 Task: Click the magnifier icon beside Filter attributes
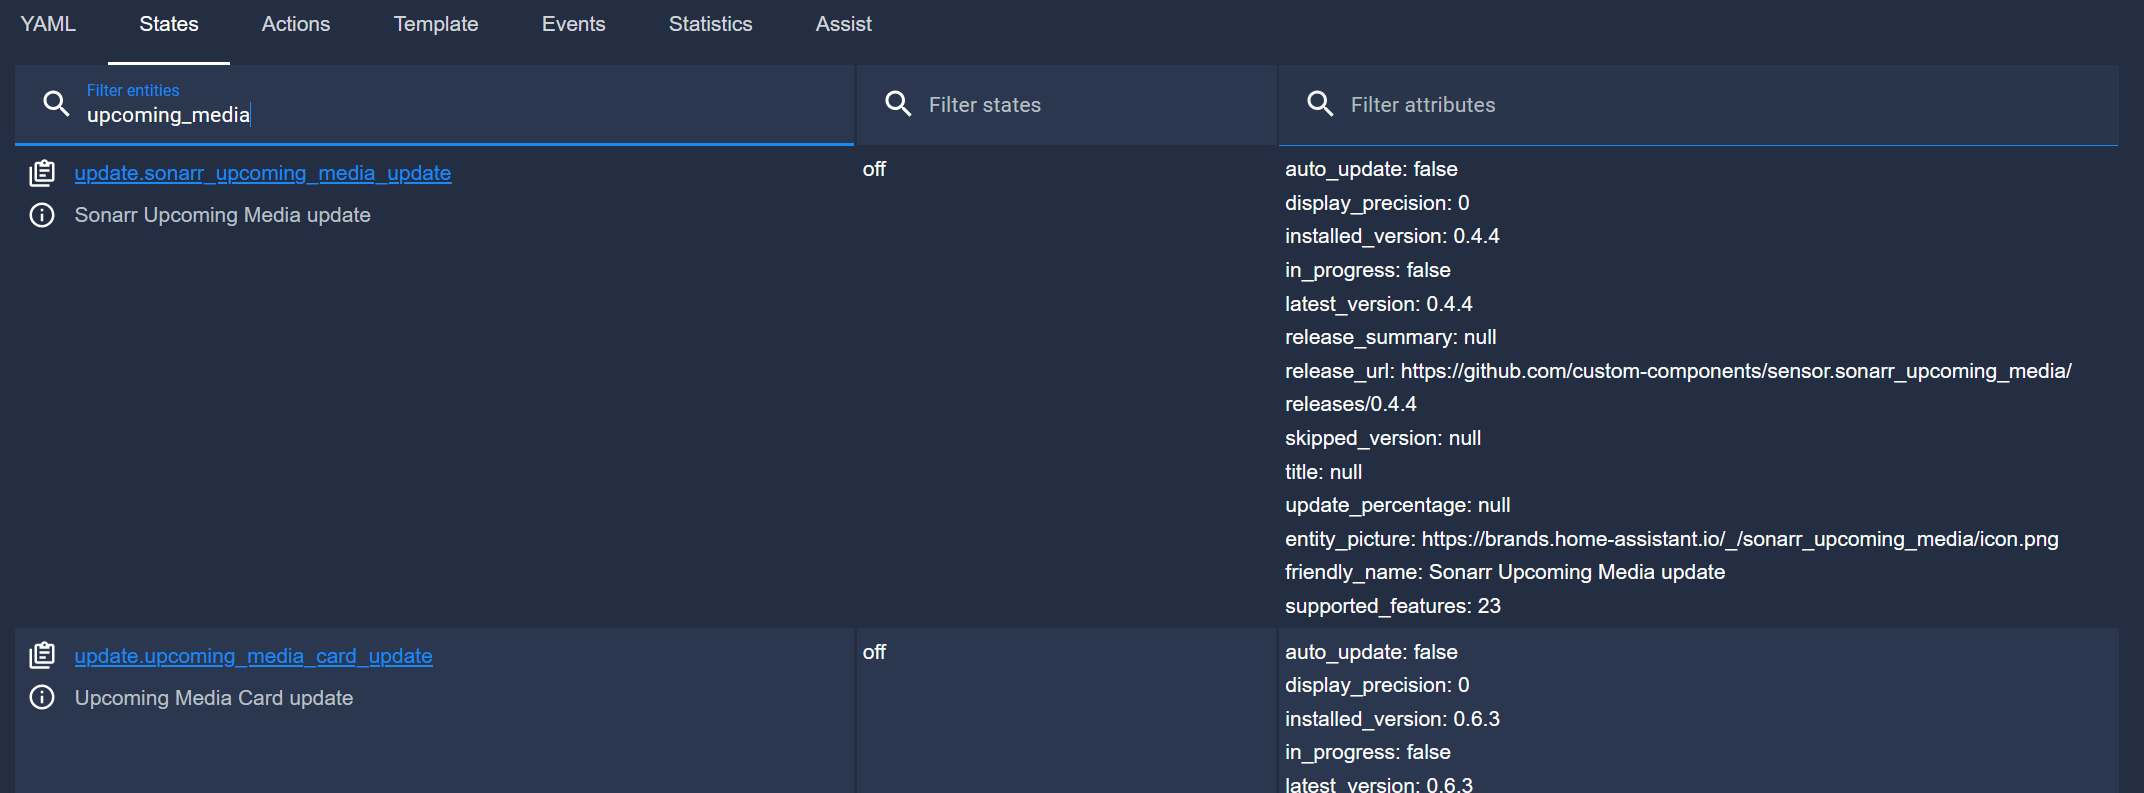[1320, 104]
